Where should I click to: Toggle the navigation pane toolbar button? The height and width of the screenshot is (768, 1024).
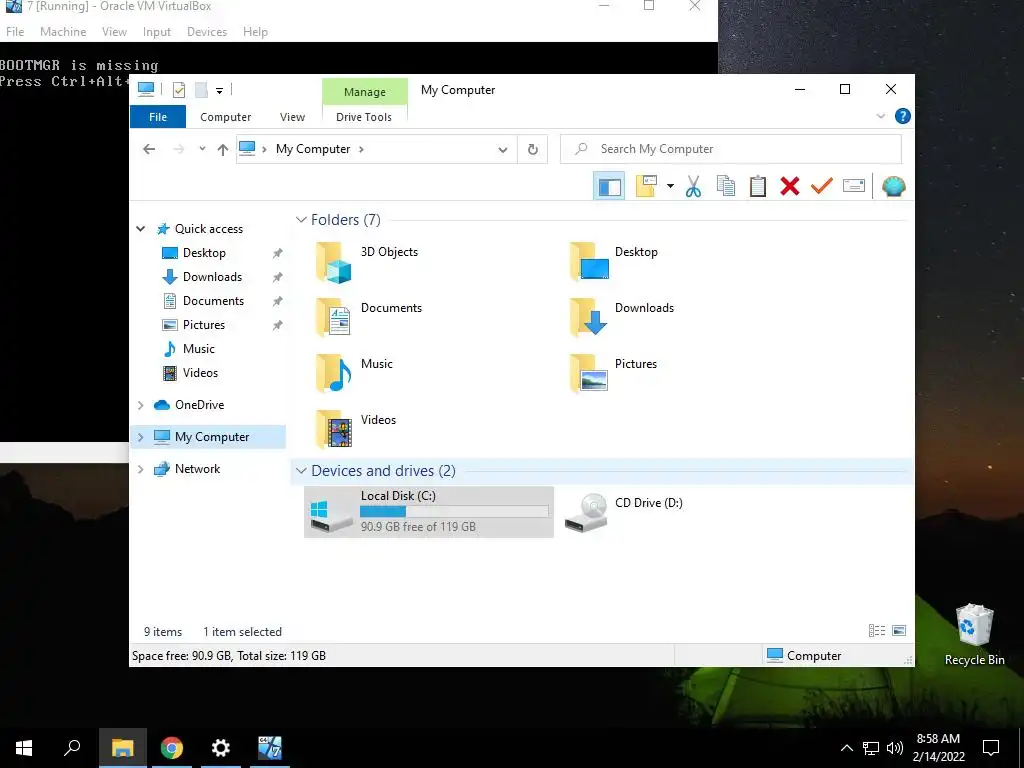[x=609, y=186]
